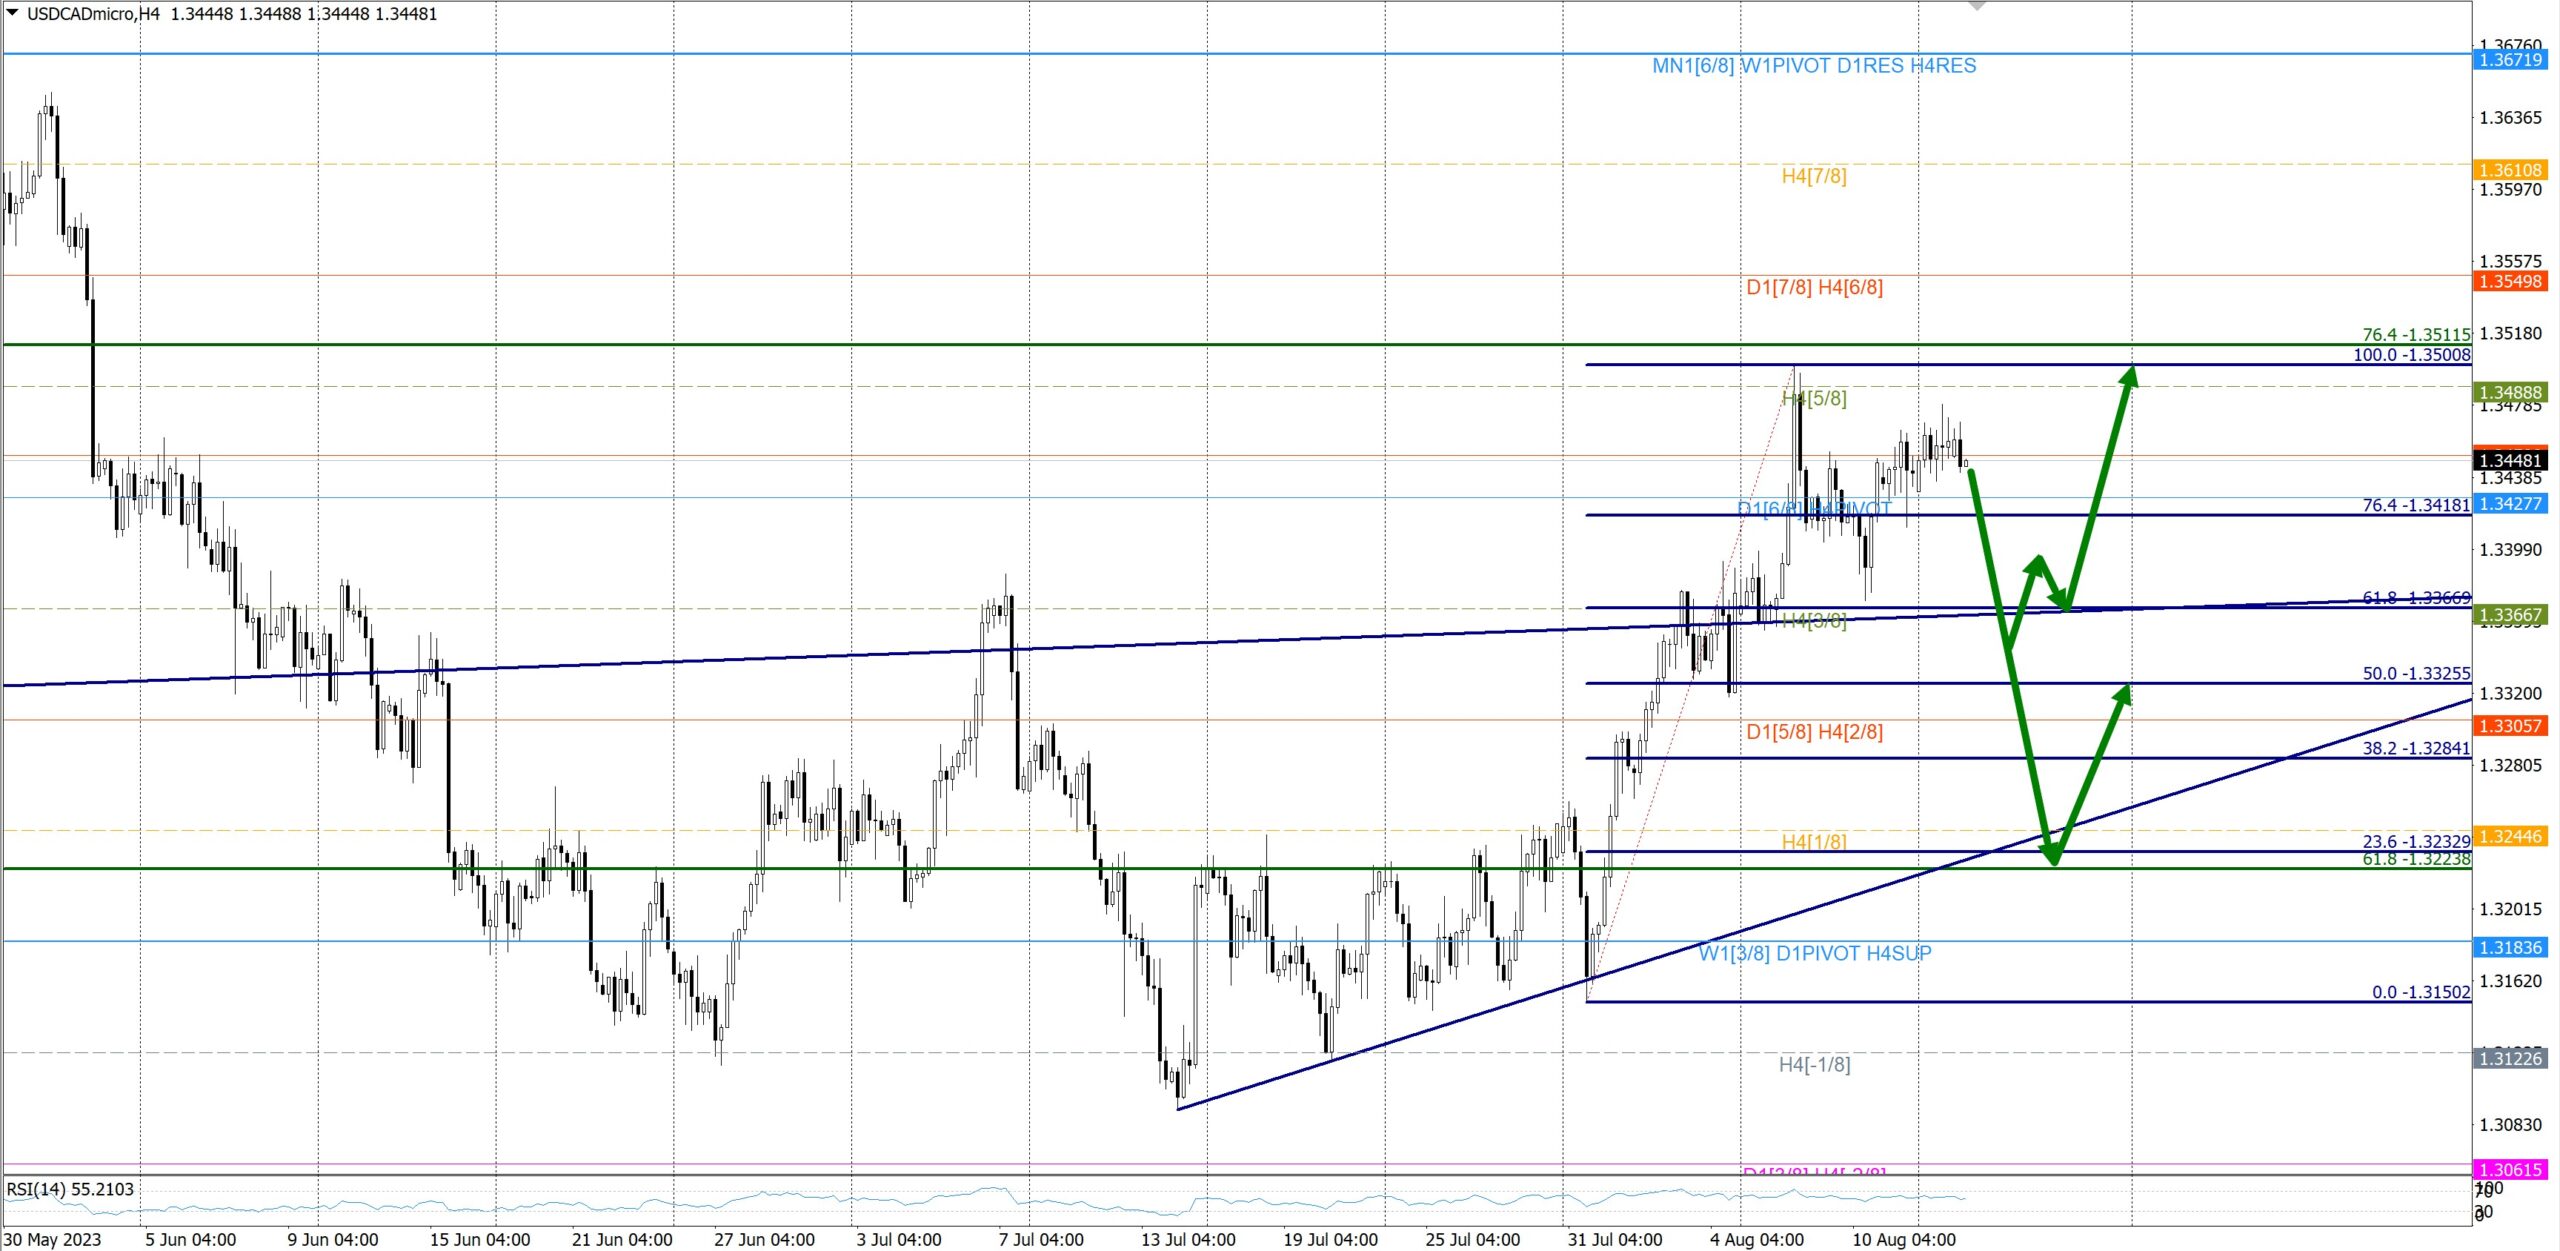
Task: Select the H4[7/8] level label
Action: click(x=1813, y=177)
